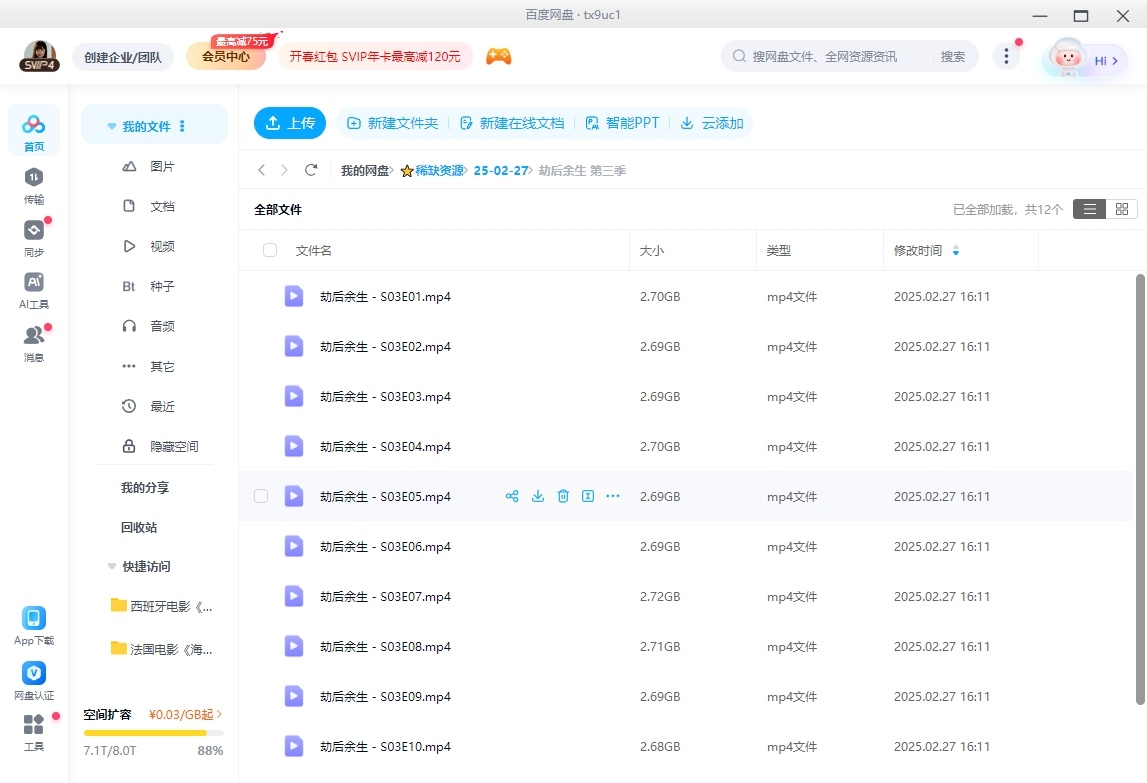Click the 上传 upload button
The image size is (1147, 783).
pyautogui.click(x=289, y=122)
